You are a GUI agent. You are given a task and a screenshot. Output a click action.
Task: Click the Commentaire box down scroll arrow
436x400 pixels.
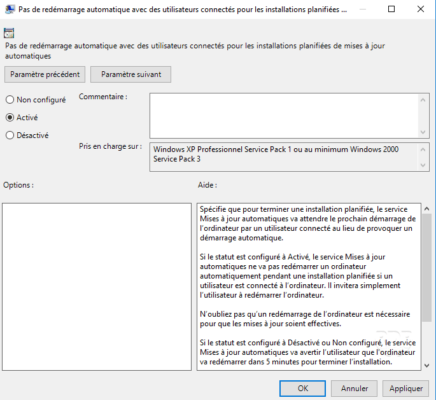pyautogui.click(x=423, y=132)
